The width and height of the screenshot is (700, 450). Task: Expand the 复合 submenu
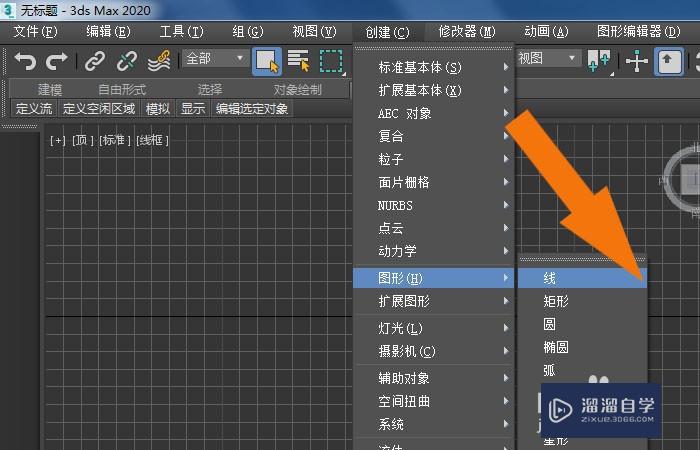pos(434,136)
